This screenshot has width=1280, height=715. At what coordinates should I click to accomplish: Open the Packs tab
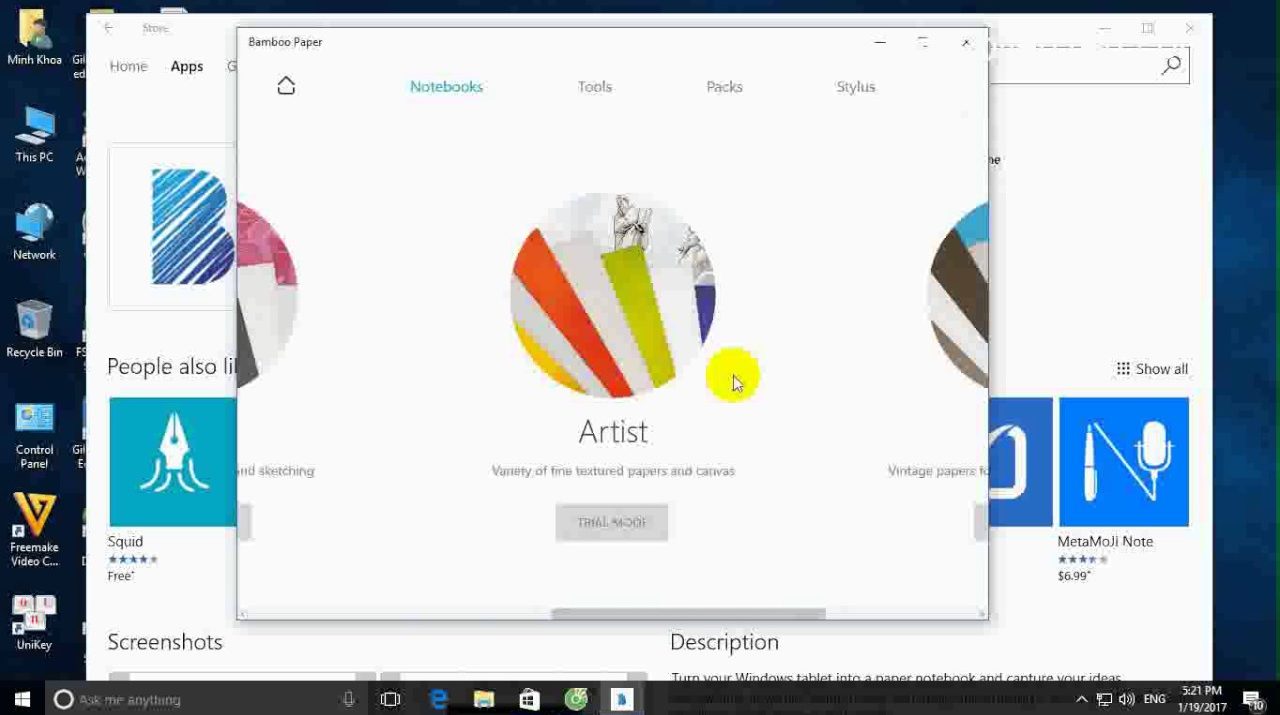point(724,87)
